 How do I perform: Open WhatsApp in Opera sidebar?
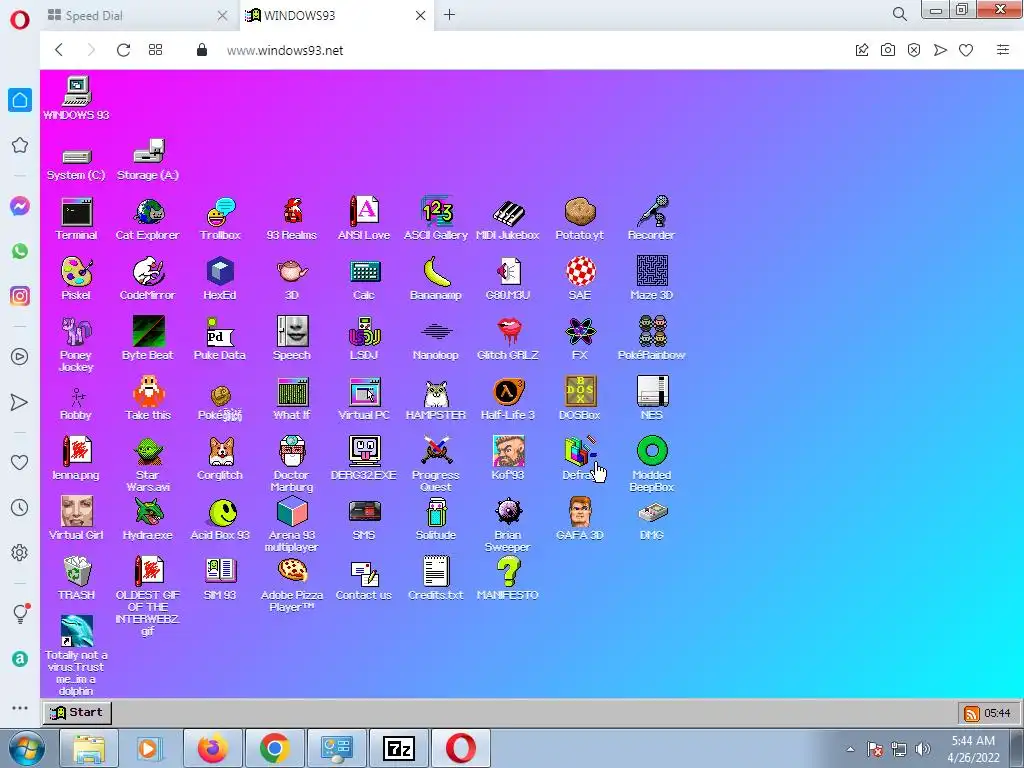pos(20,251)
